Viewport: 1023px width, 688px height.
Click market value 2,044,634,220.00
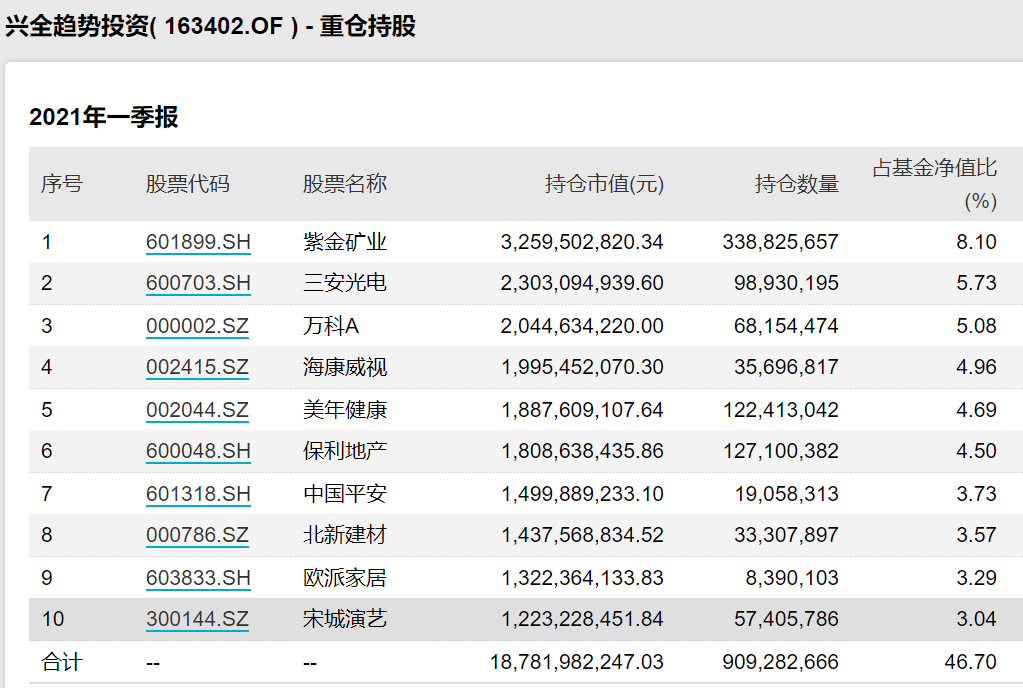pos(582,325)
